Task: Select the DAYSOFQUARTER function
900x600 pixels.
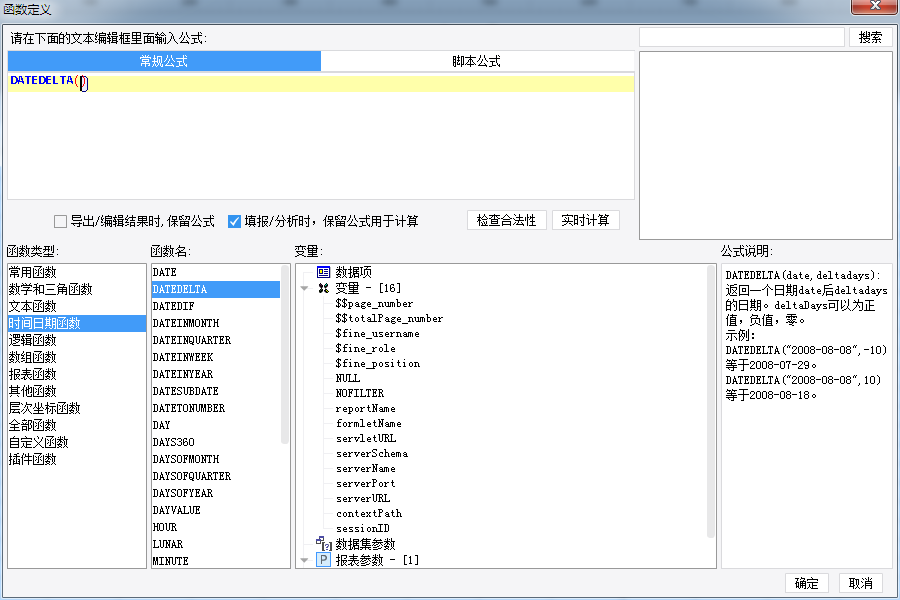Action: (x=216, y=476)
